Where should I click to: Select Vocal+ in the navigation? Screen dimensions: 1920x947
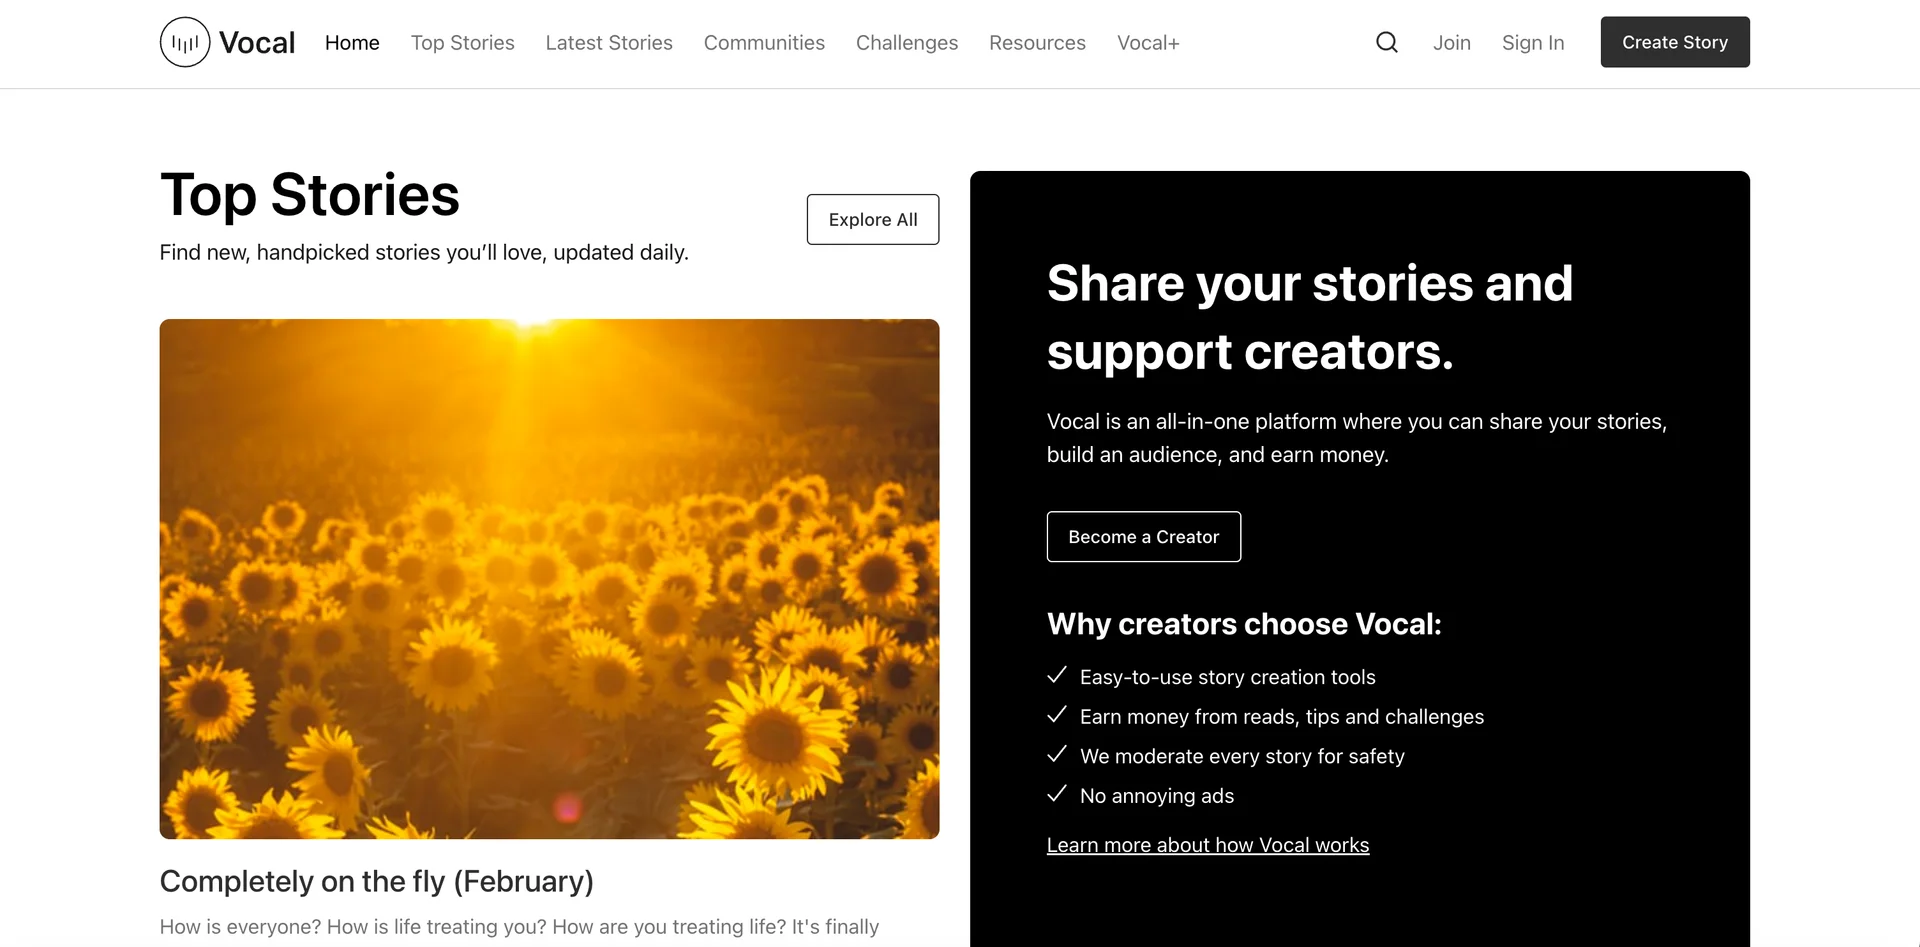pos(1148,42)
